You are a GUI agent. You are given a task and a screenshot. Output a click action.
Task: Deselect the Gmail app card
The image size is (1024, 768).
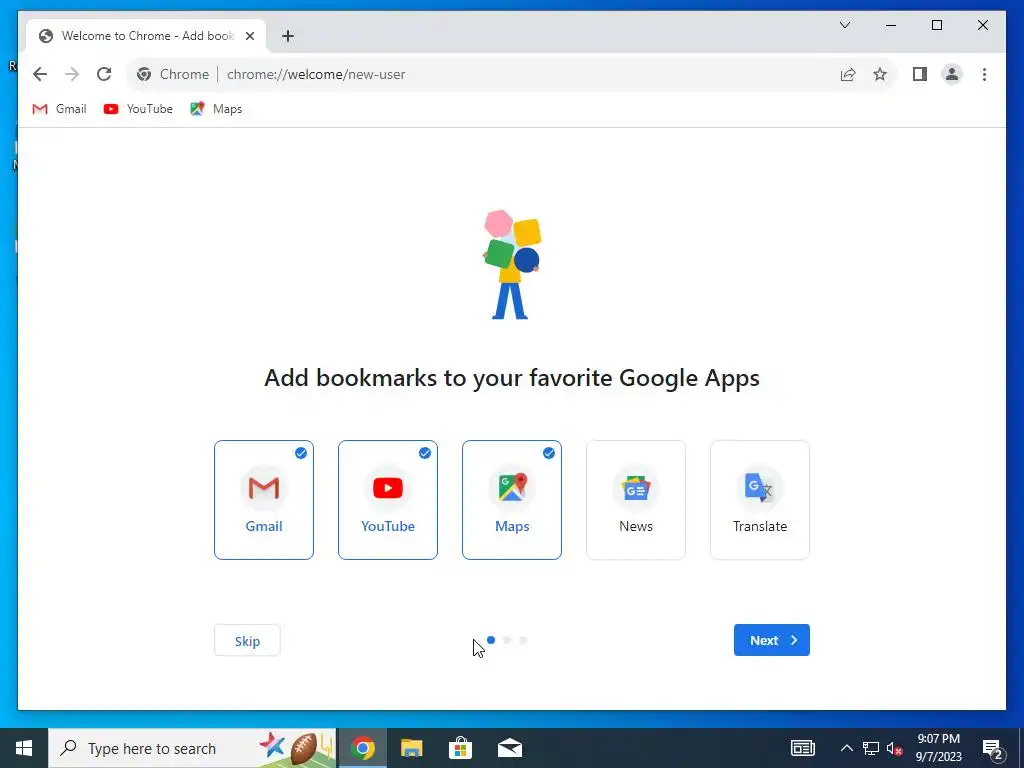click(264, 500)
